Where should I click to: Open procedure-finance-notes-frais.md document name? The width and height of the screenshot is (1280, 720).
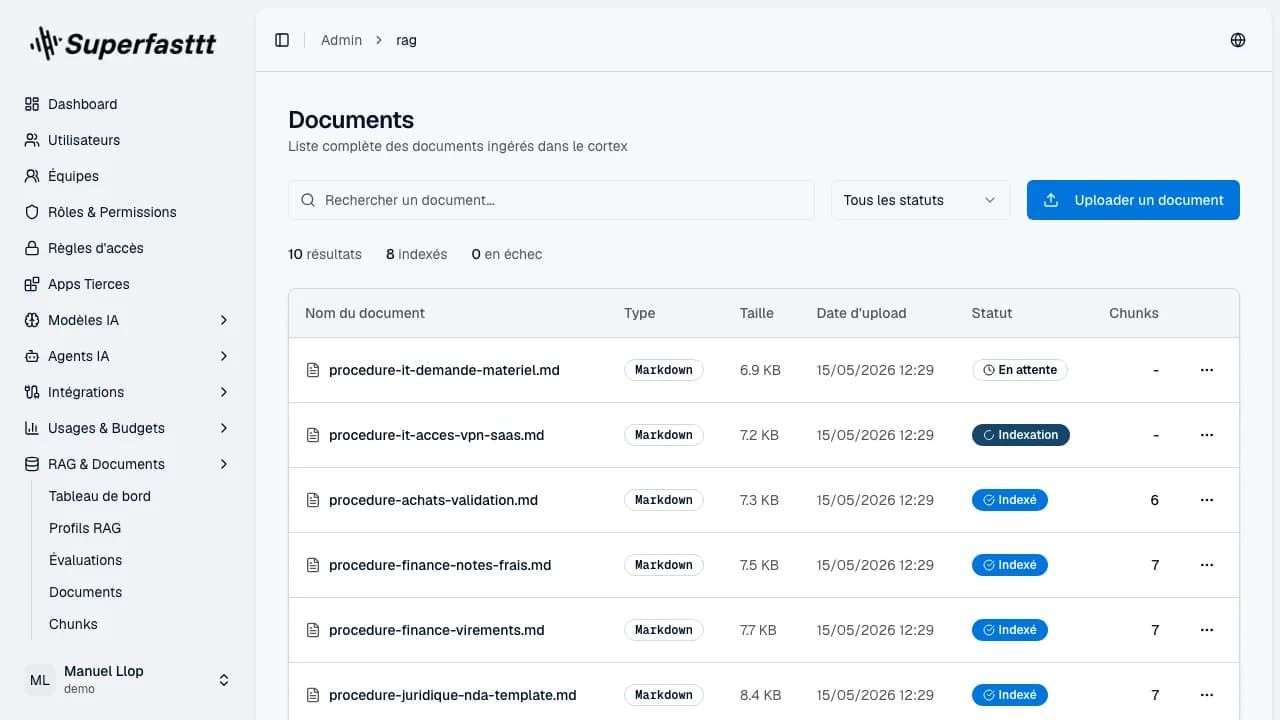440,565
